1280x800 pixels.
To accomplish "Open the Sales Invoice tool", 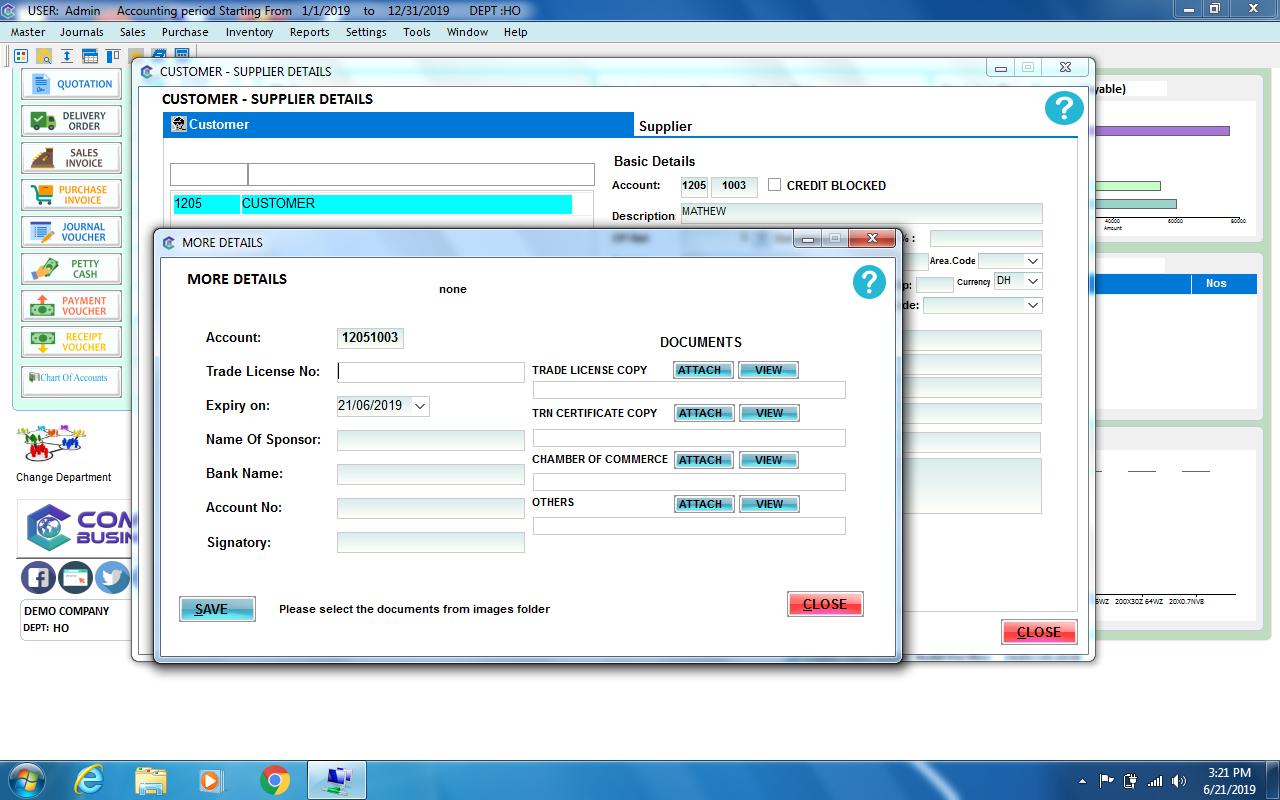I will coord(70,157).
